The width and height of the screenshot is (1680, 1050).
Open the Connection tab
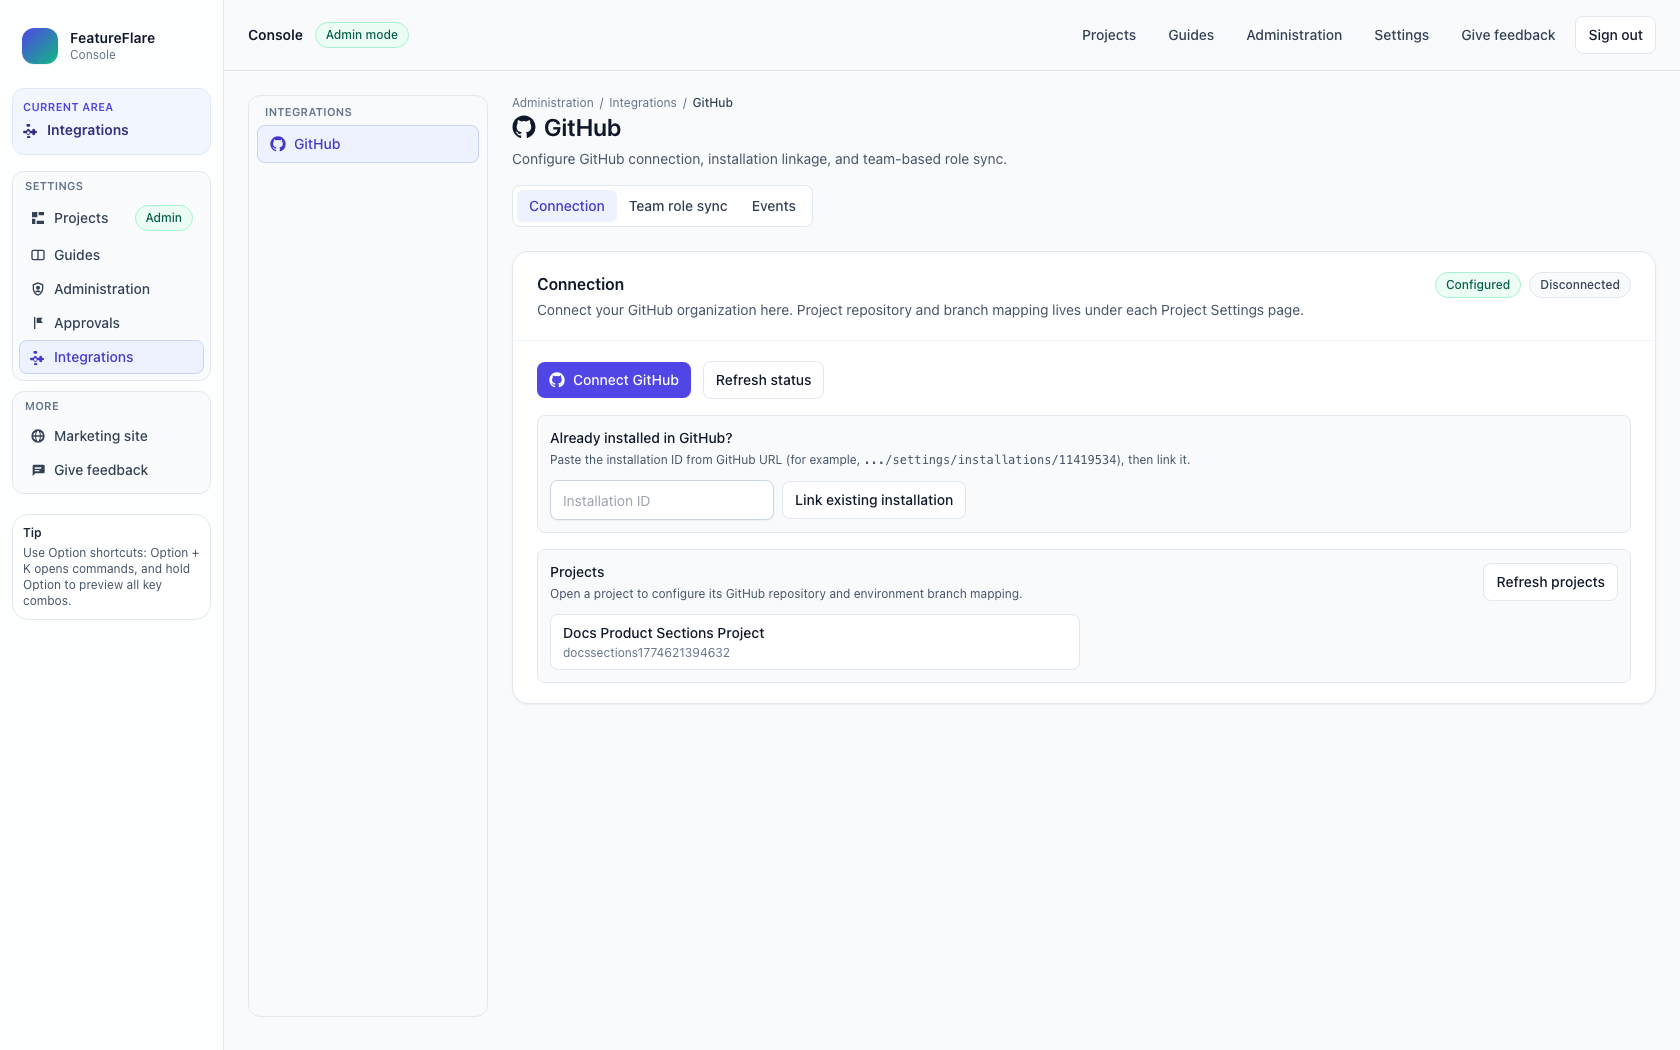click(567, 206)
